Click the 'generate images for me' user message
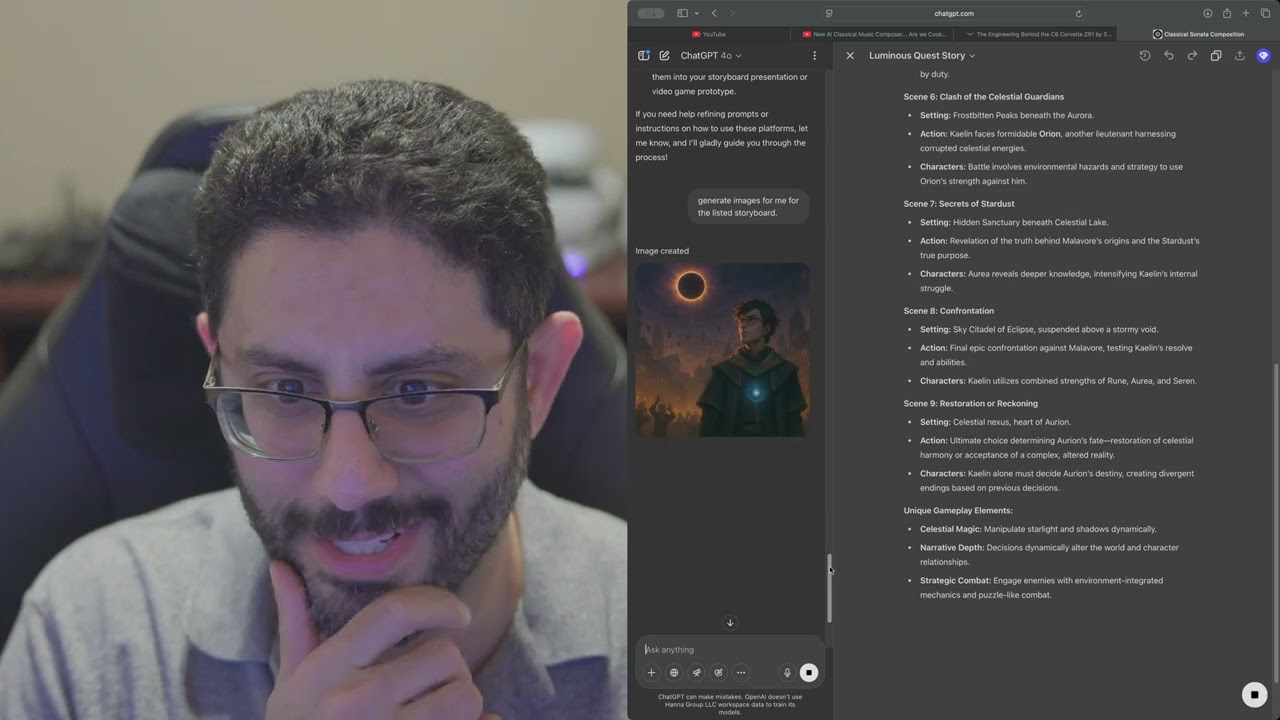Image resolution: width=1280 pixels, height=720 pixels. click(x=748, y=206)
